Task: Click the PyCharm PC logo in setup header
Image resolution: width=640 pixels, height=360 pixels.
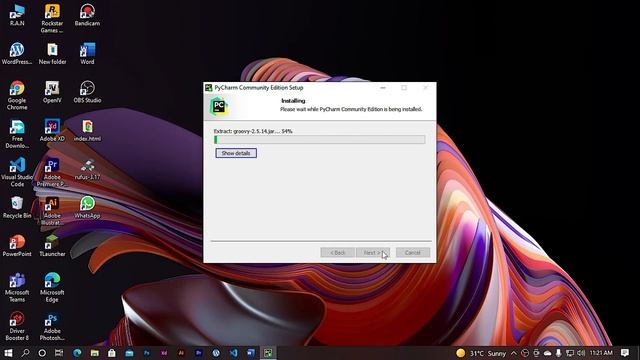Action: tap(219, 107)
